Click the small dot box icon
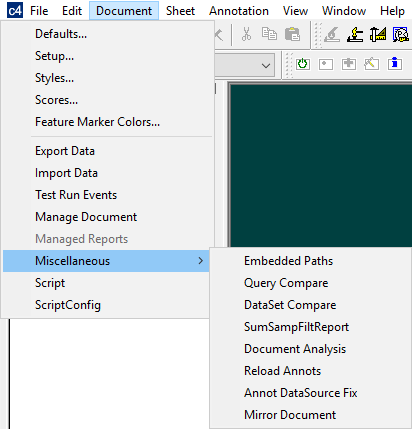412x429 pixels. click(326, 64)
